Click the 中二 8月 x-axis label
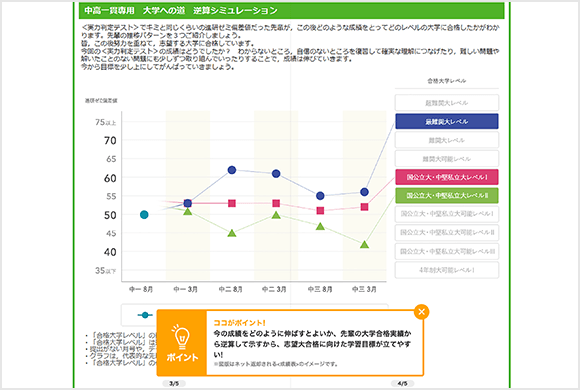This screenshot has width=580, height=390. 230,289
